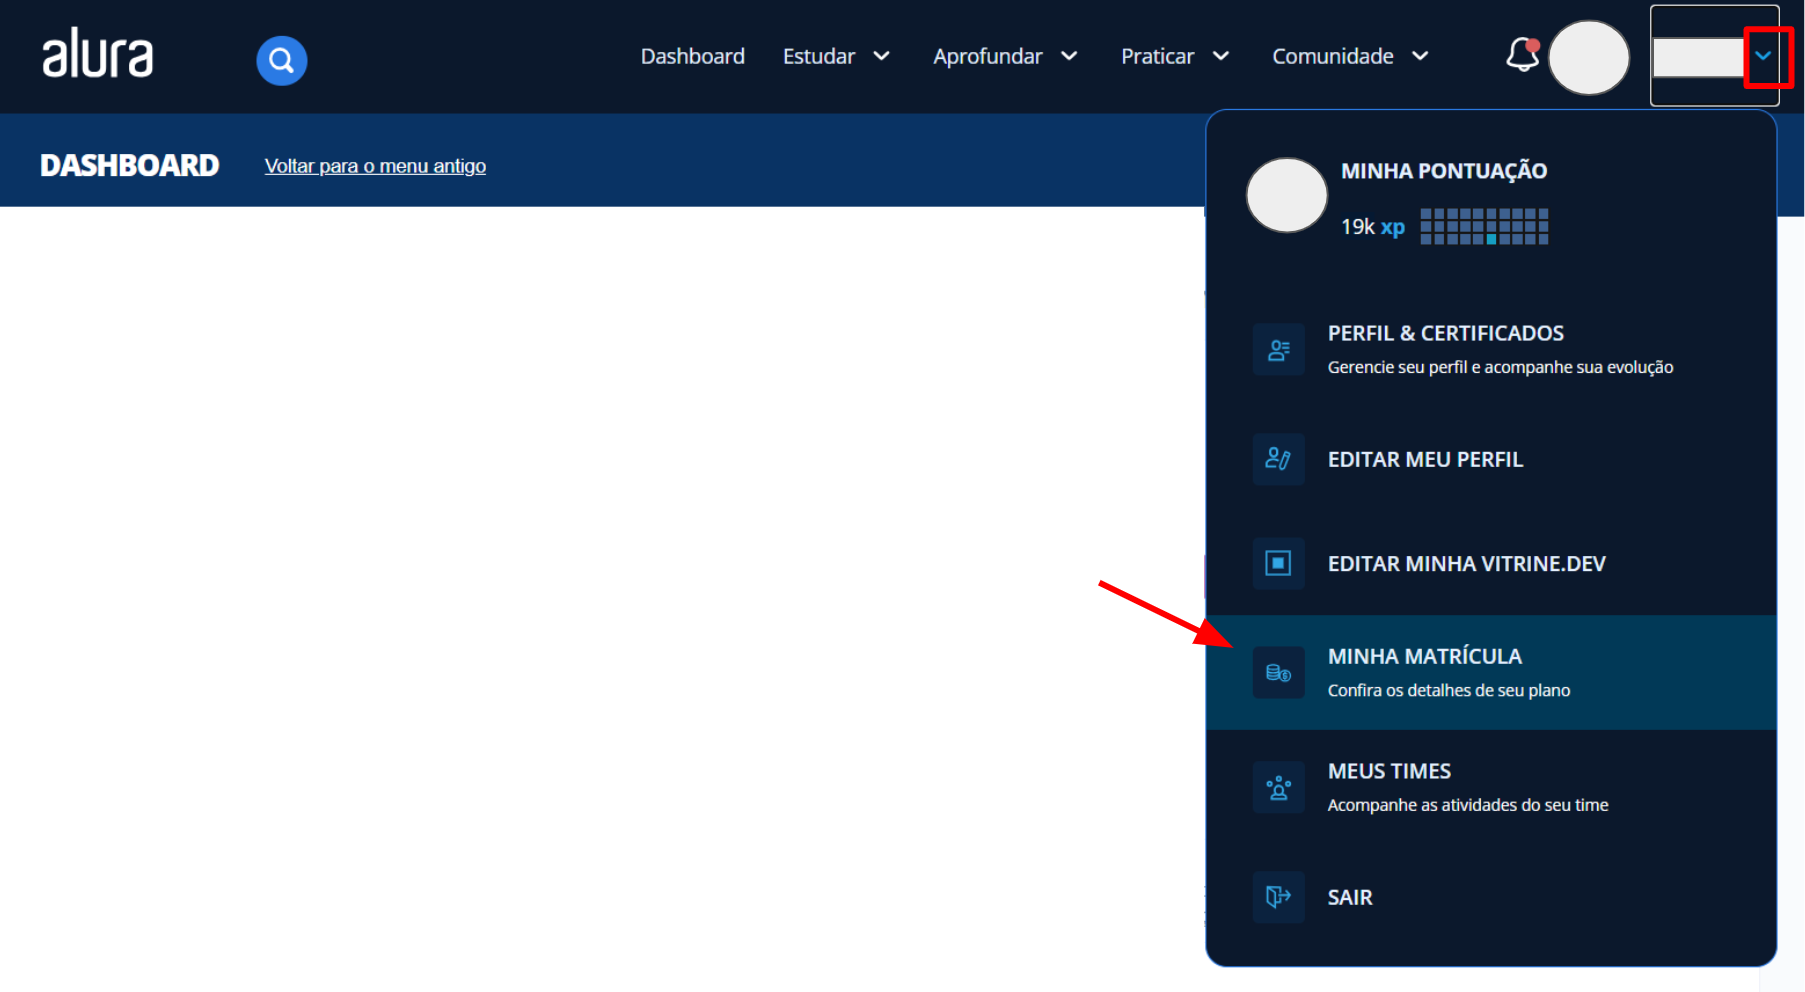
Task: Click the Sair logout door icon
Action: pos(1278,897)
